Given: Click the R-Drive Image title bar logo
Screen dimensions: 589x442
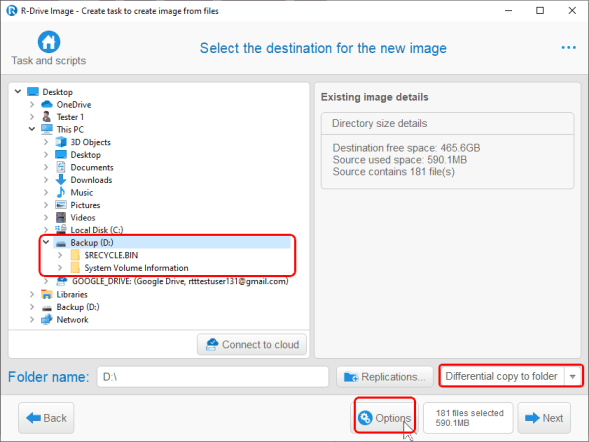Looking at the screenshot, I should [12, 10].
